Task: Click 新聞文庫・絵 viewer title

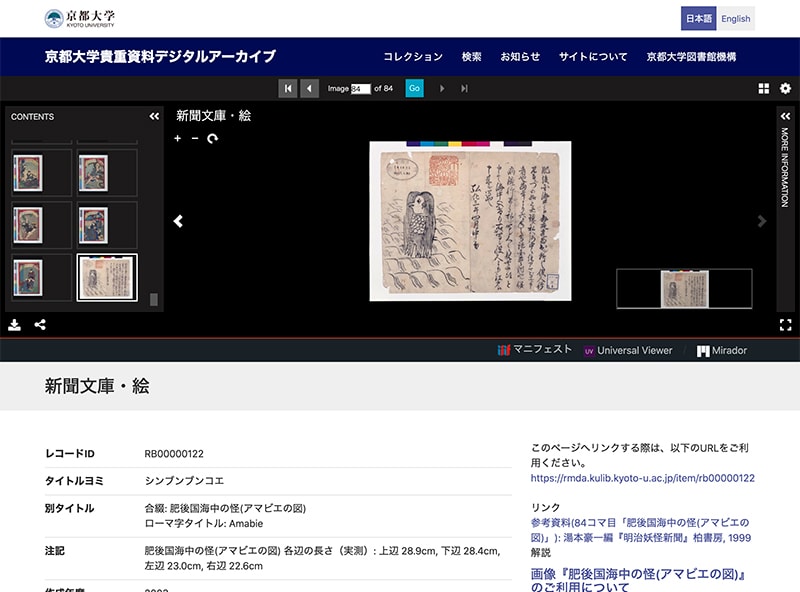Action: [x=213, y=116]
